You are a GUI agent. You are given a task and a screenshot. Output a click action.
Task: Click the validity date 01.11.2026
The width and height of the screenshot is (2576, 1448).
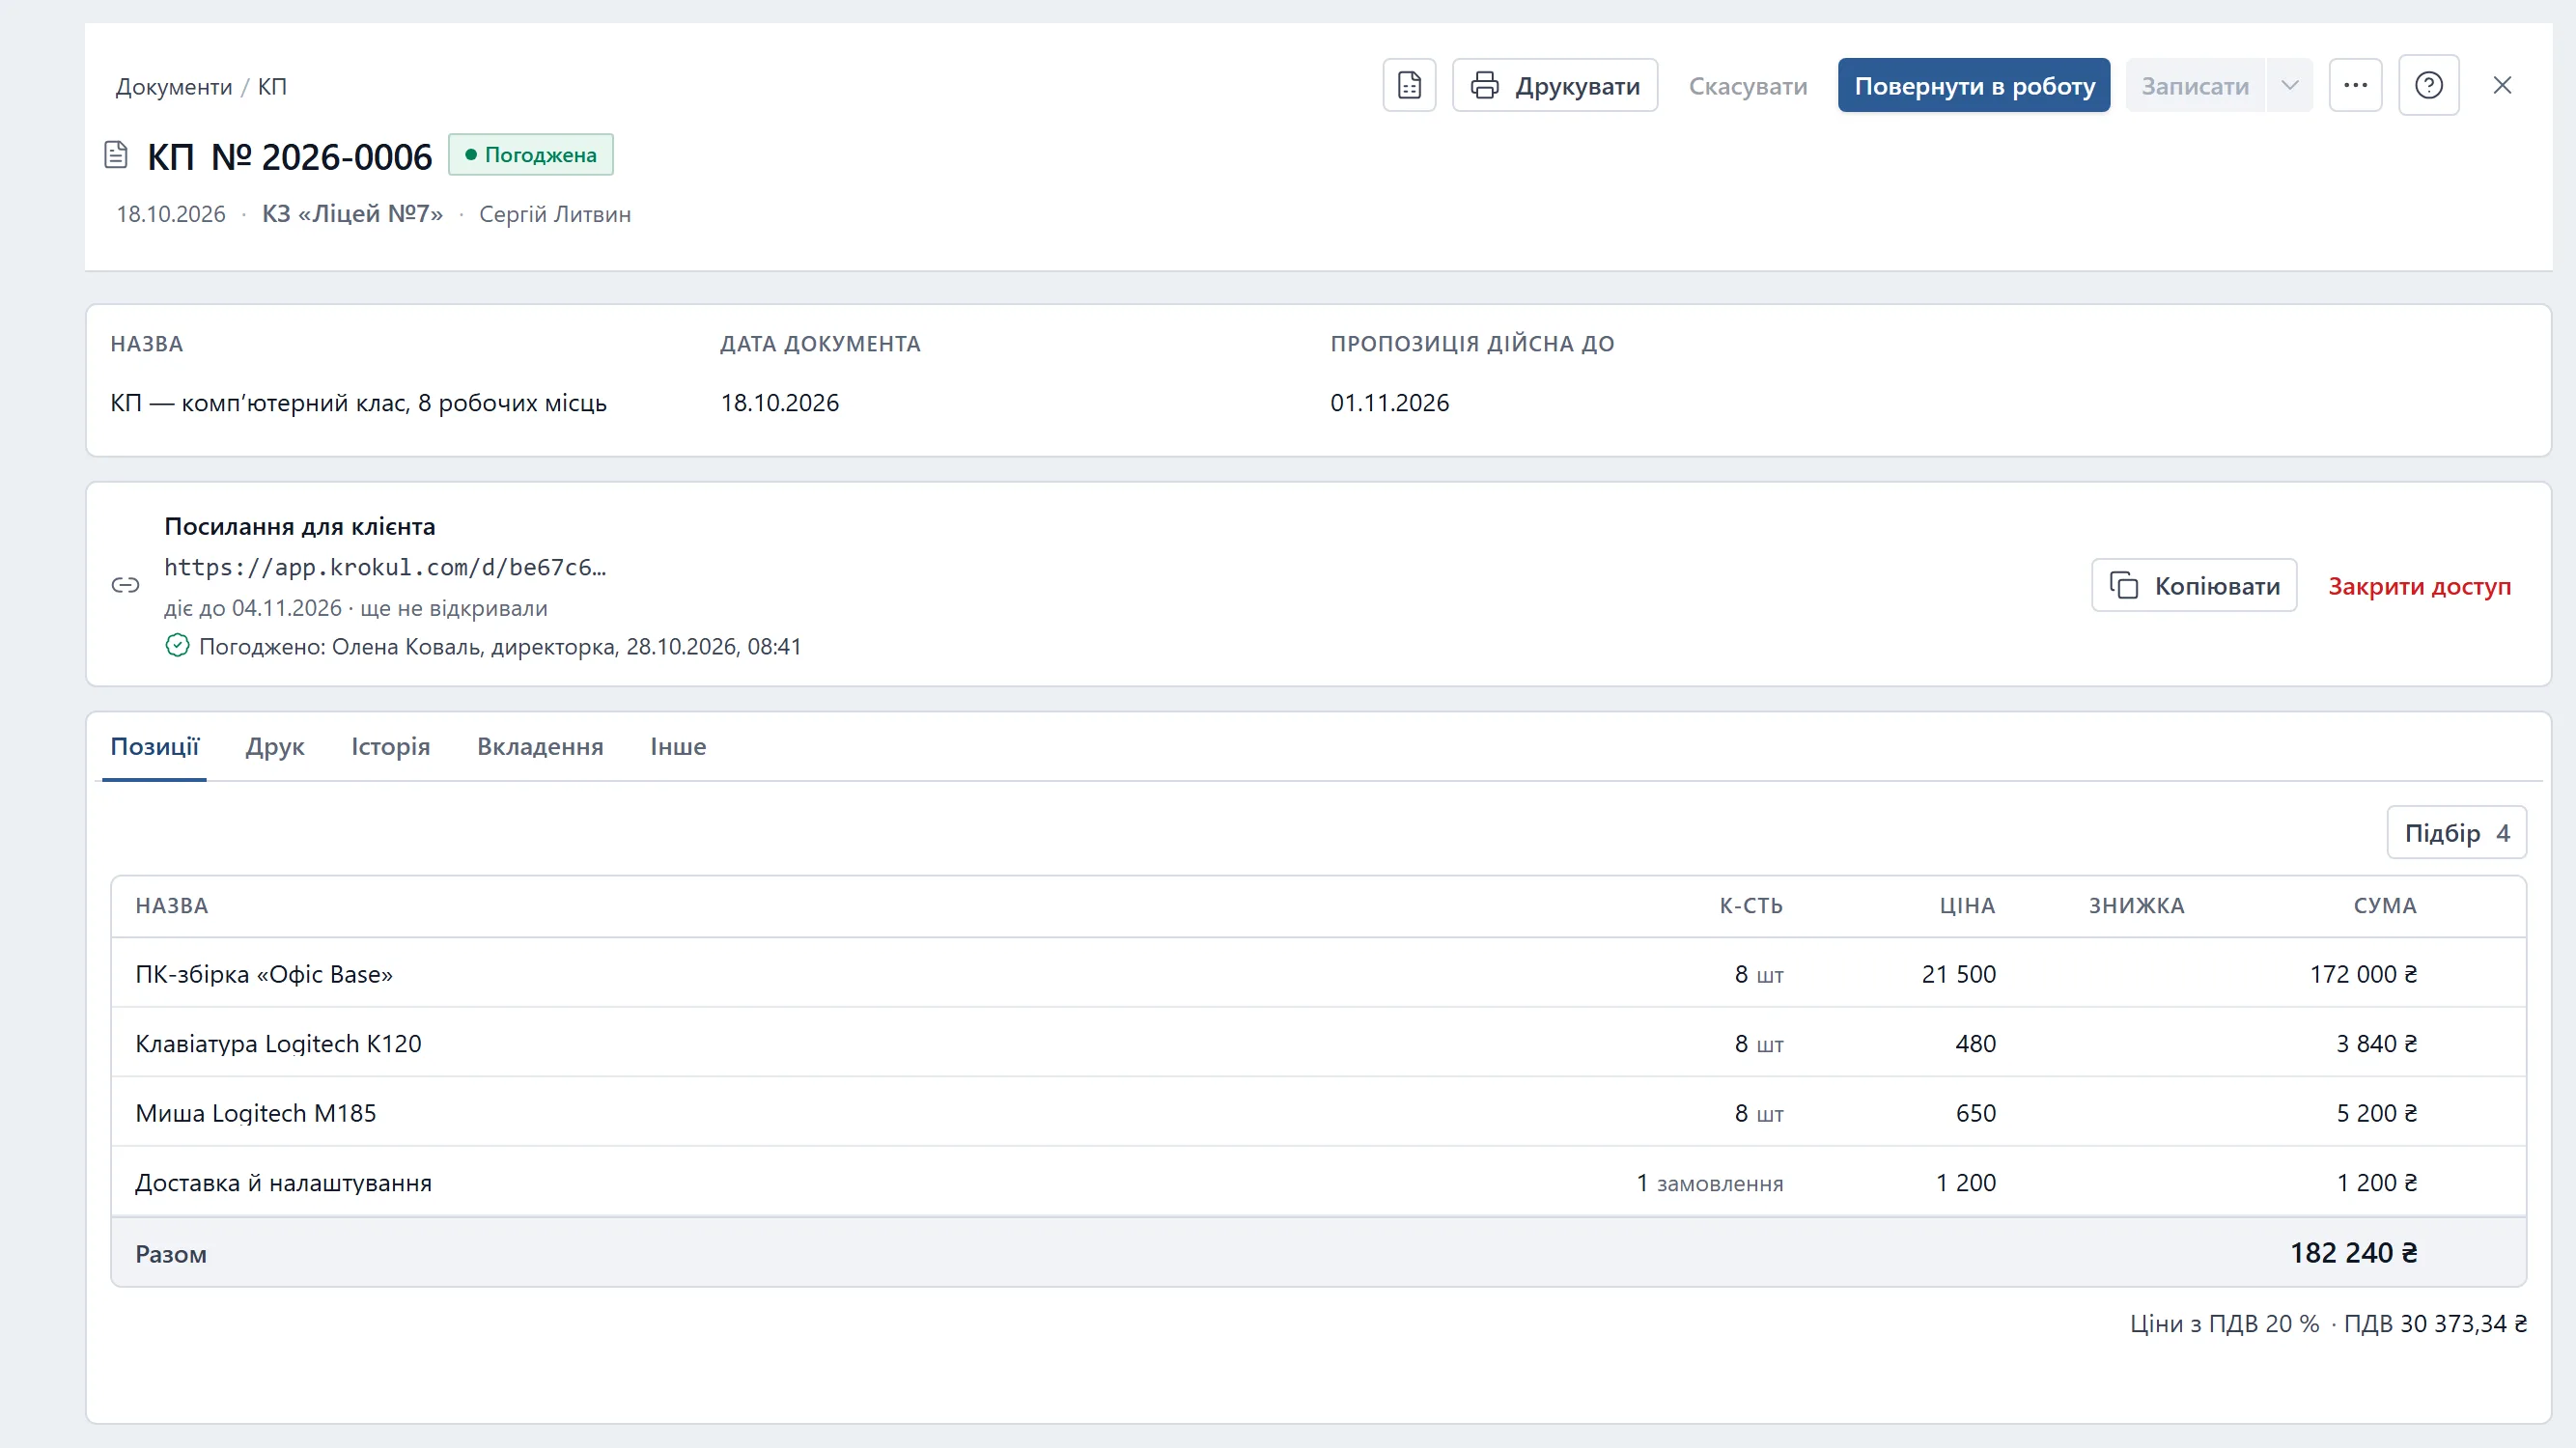coord(1389,403)
